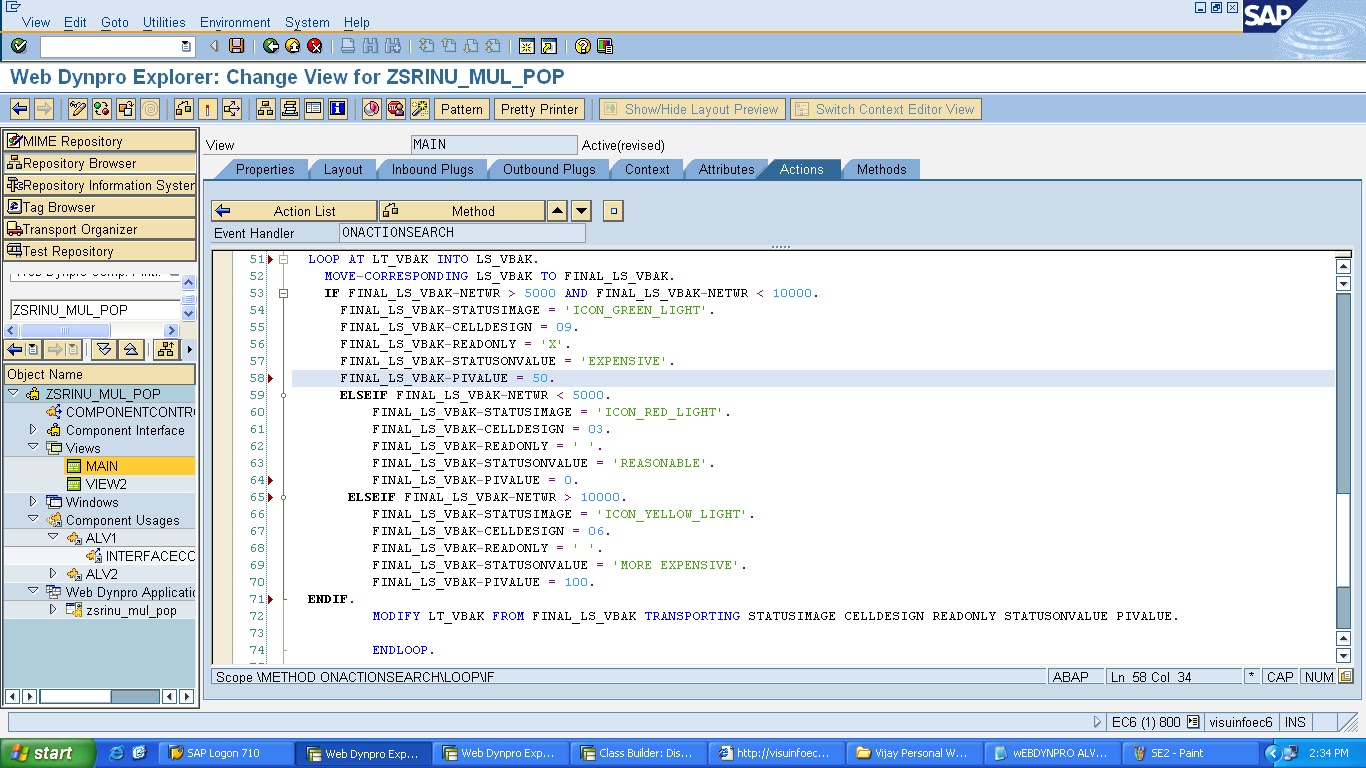Click the Windows Start button
This screenshot has width=1366, height=768.
(47, 753)
